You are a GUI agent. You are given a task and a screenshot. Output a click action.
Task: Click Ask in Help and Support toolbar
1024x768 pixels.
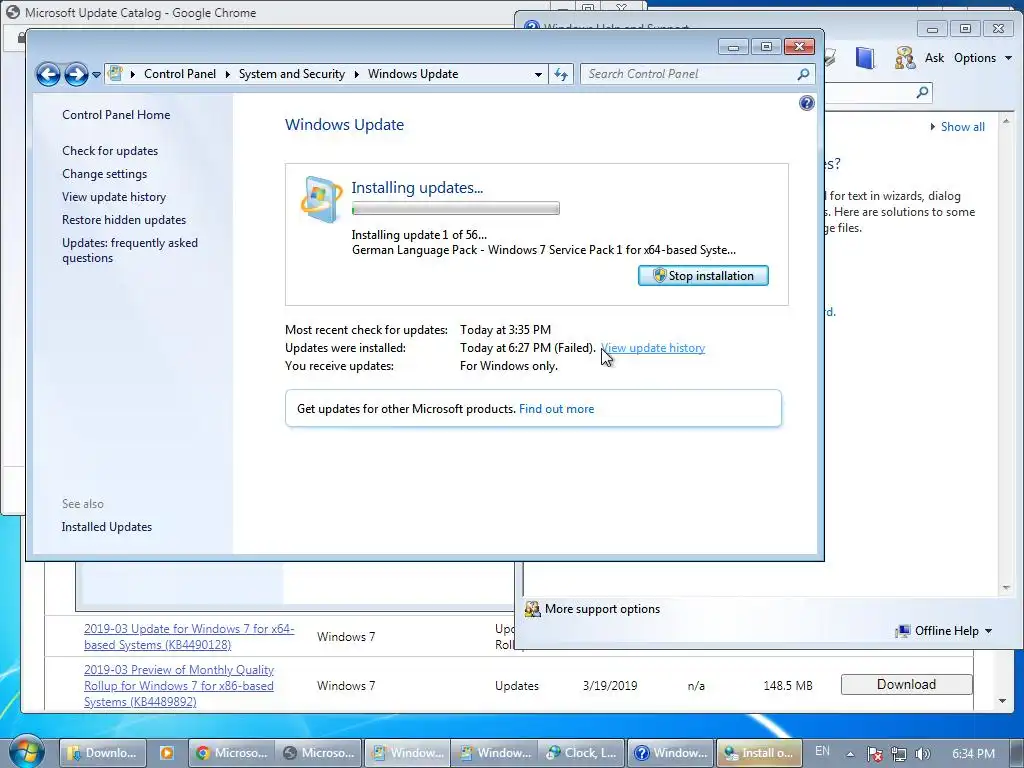coord(935,58)
